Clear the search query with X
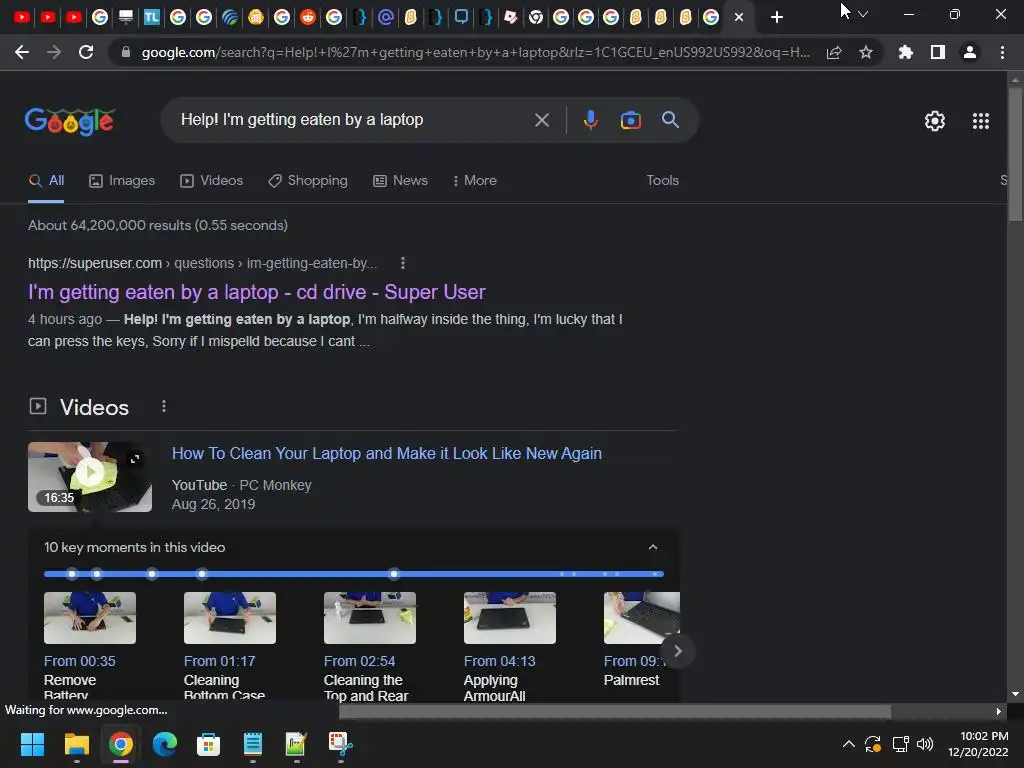This screenshot has height=768, width=1024. tap(541, 120)
